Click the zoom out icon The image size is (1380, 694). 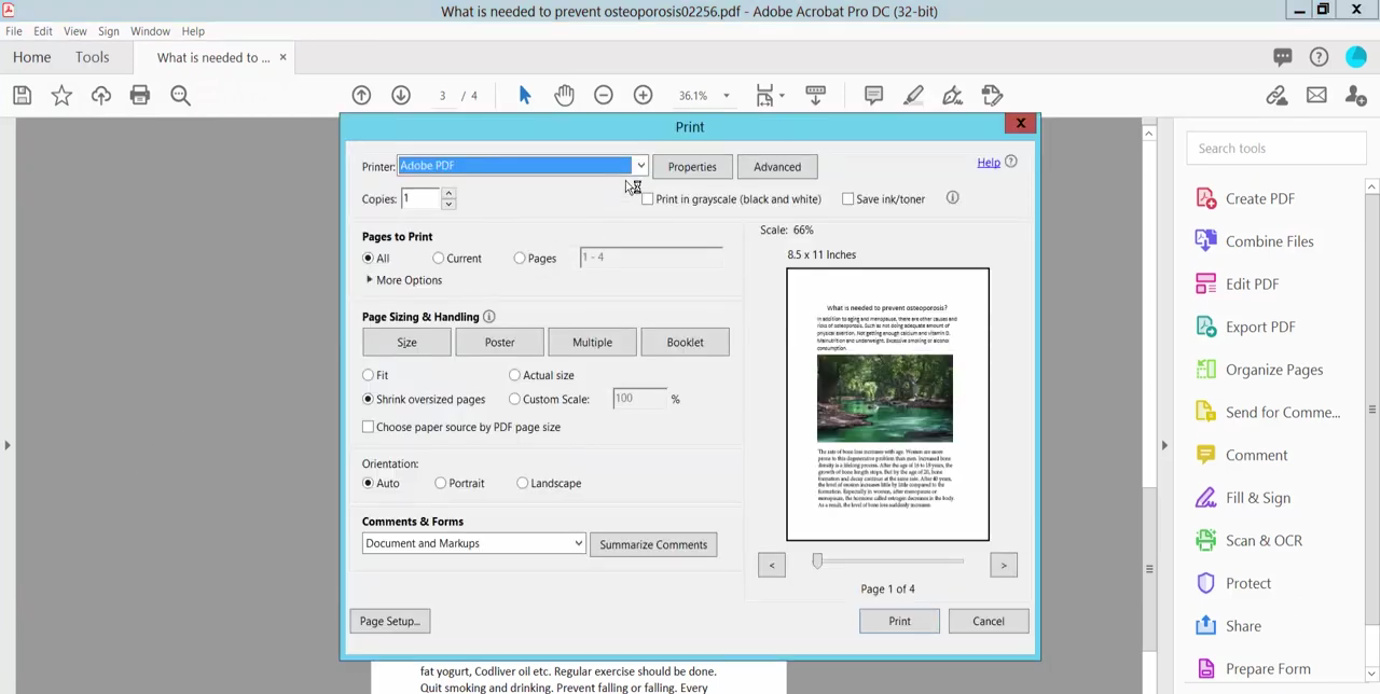tap(603, 95)
